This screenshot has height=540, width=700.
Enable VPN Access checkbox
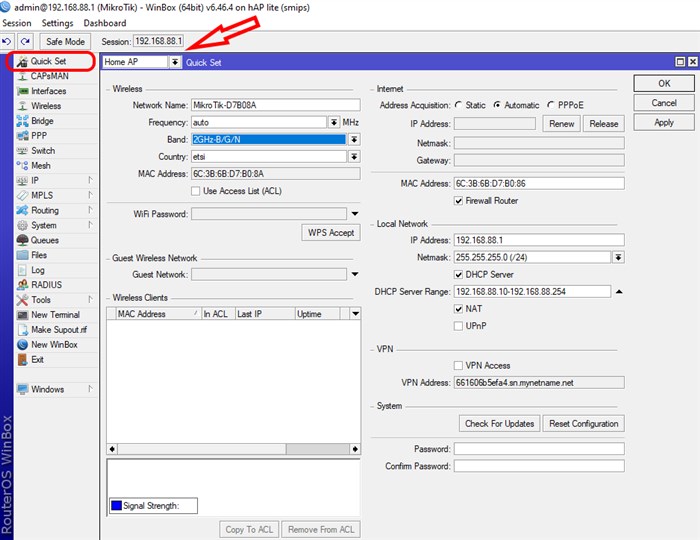click(458, 366)
